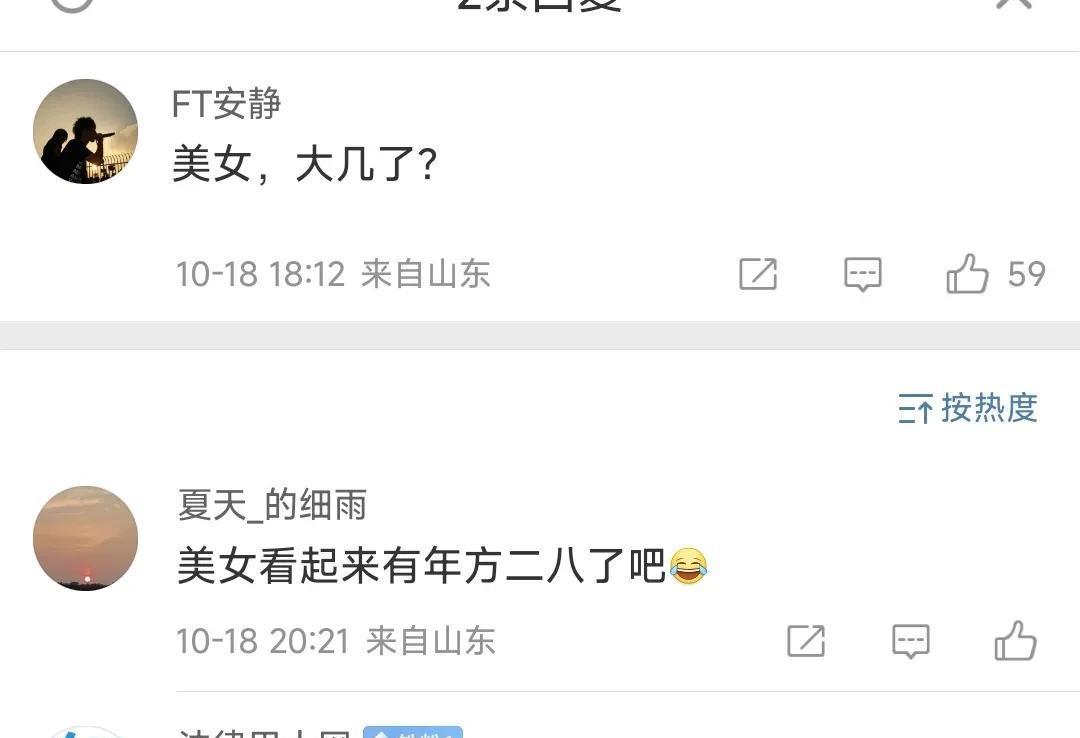
Task: Open FT安静's profile avatar
Action: tap(85, 132)
